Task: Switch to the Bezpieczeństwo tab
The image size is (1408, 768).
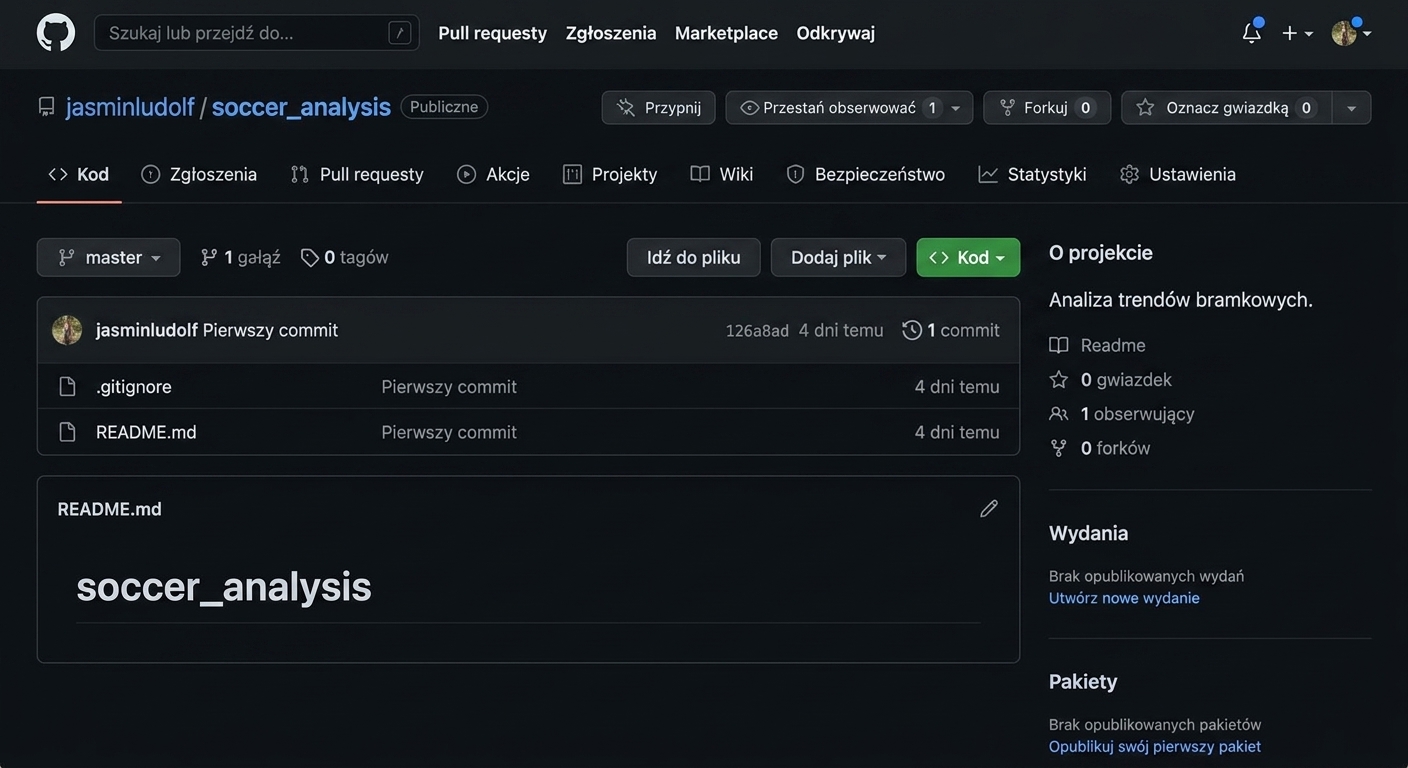Action: pyautogui.click(x=865, y=174)
